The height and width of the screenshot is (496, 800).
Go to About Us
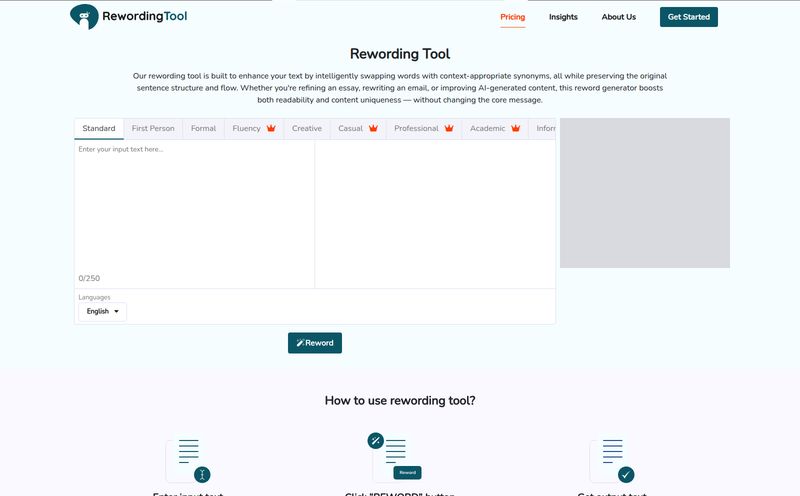618,17
